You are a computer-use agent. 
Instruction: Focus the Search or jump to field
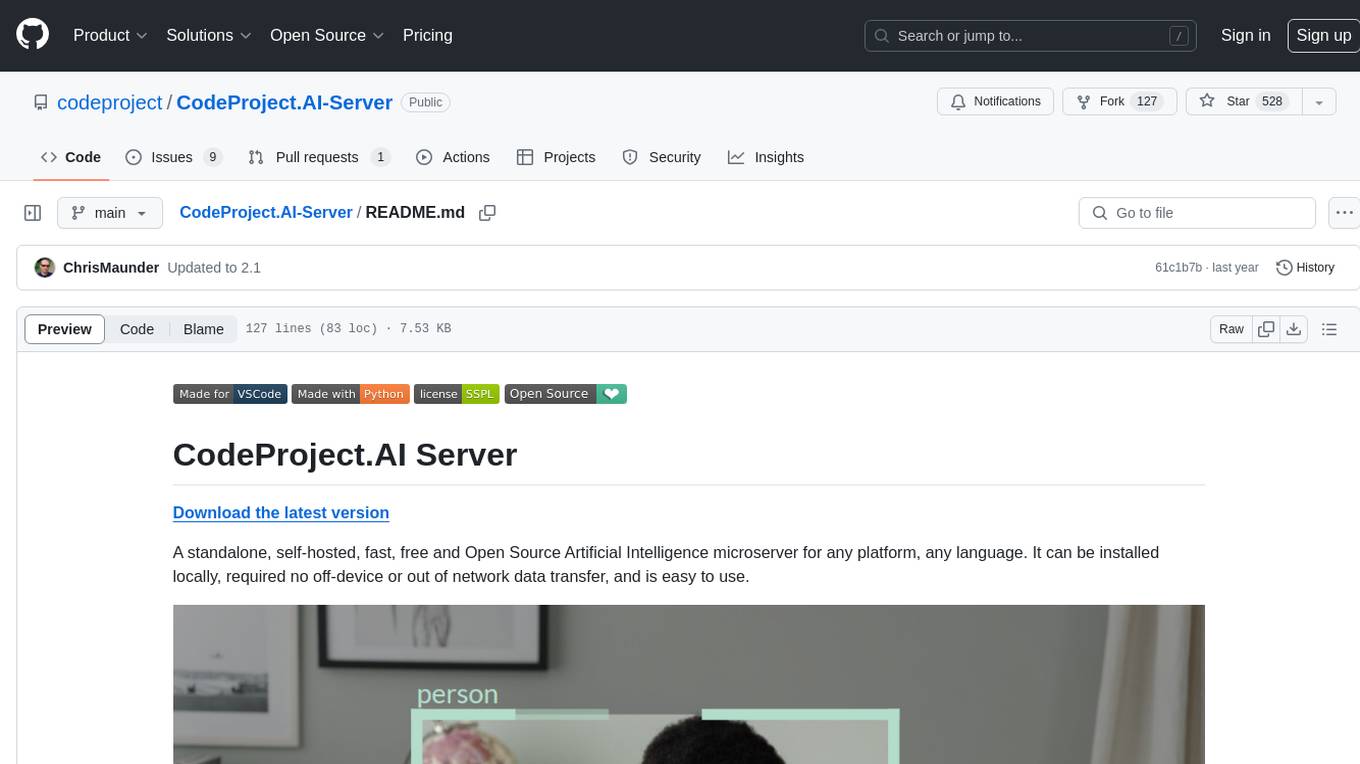pos(1032,36)
